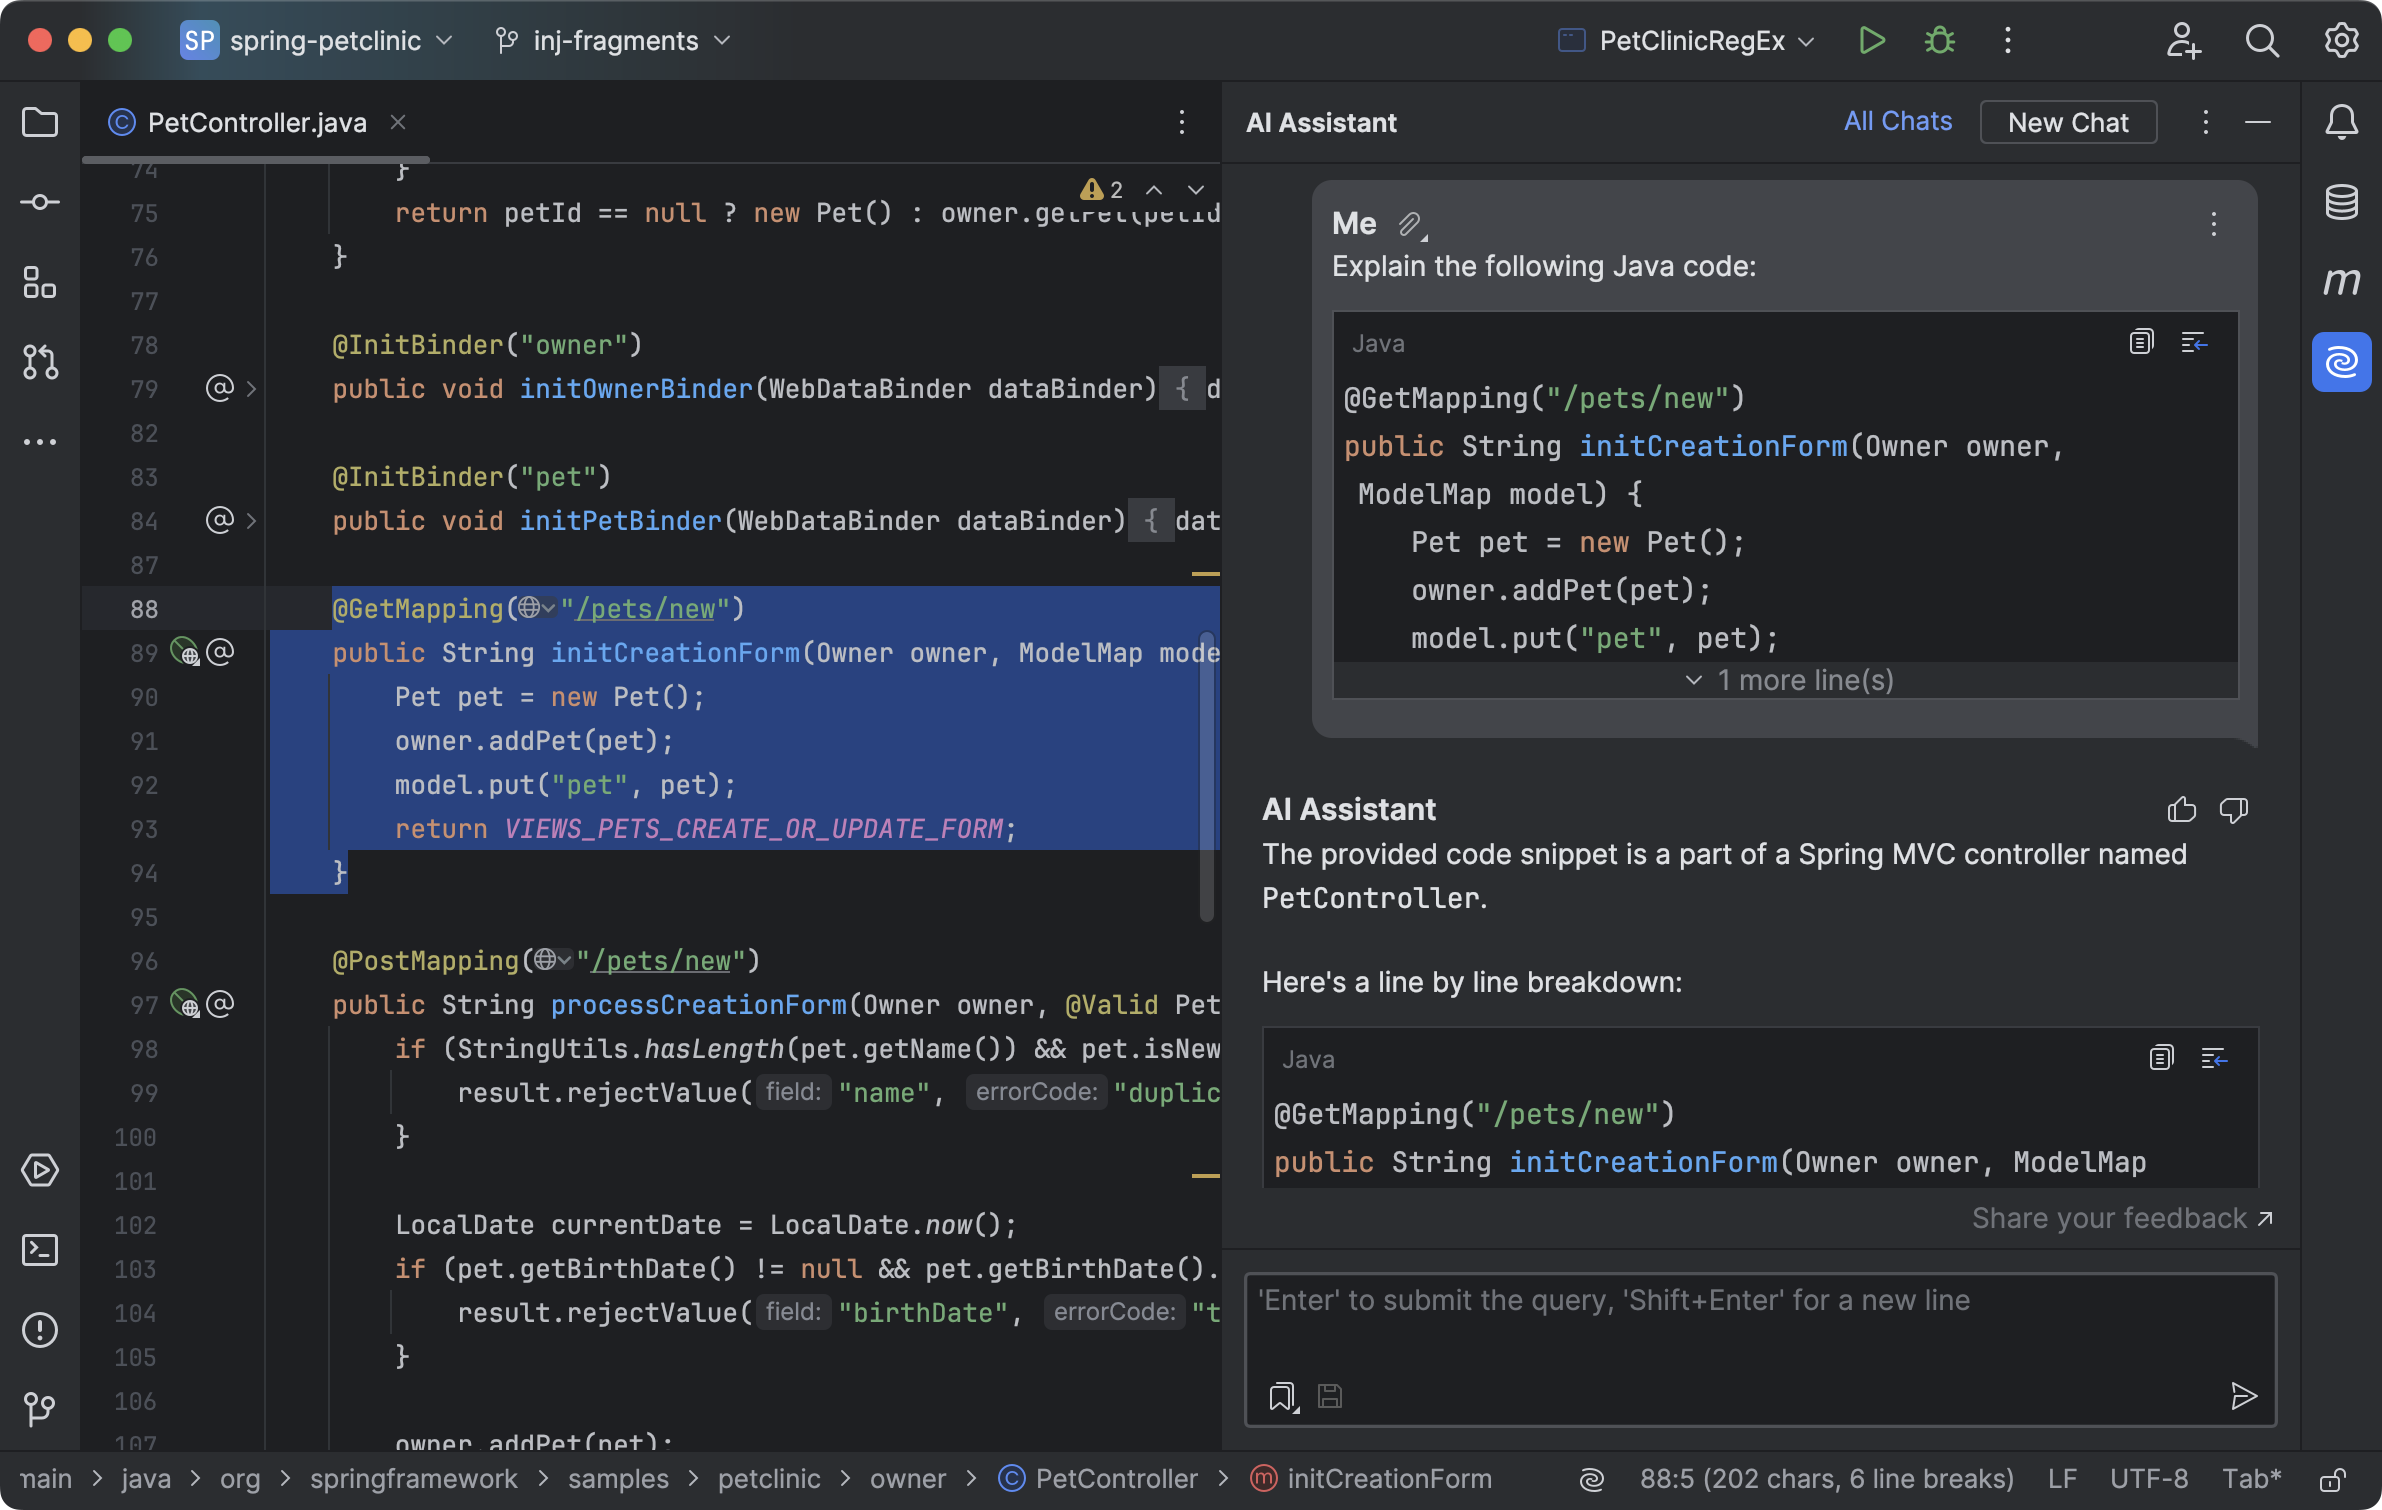Open the Database tool window
Image resolution: width=2382 pixels, height=1510 pixels.
click(x=2341, y=202)
